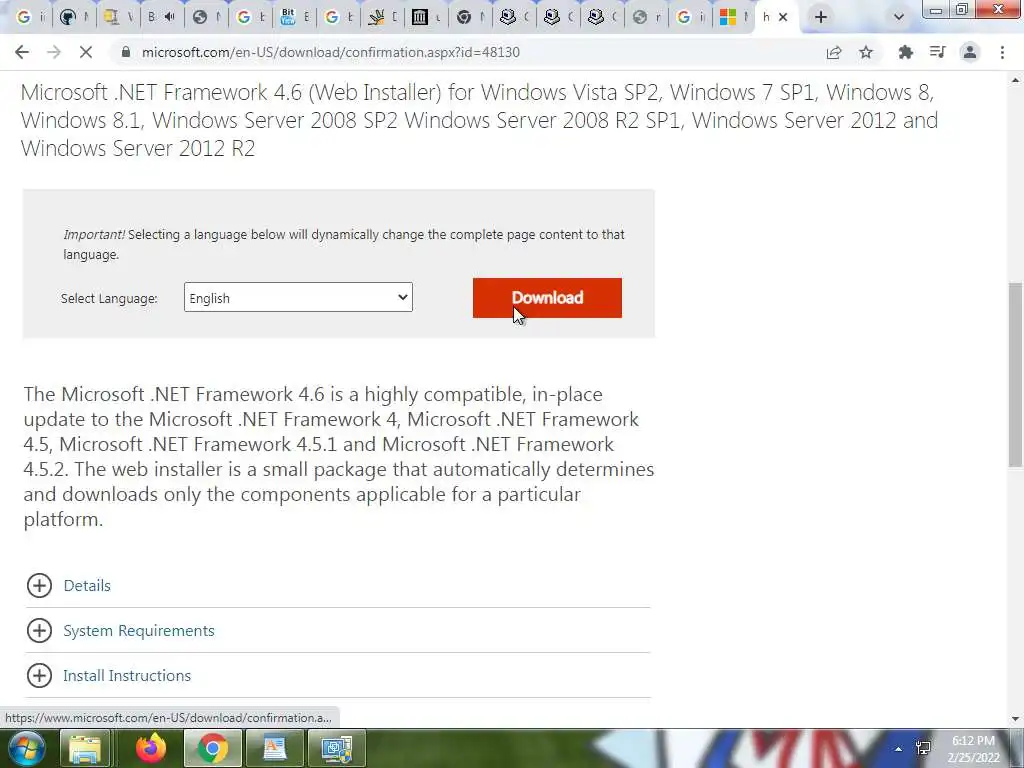Close the active tab

783,18
